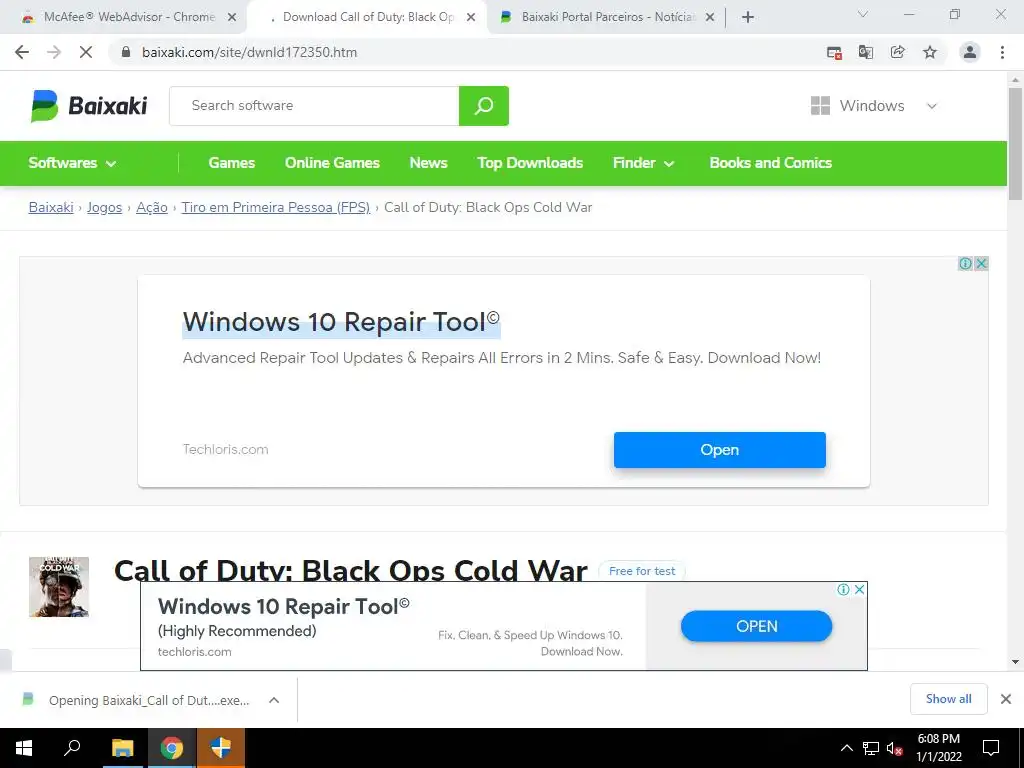Screen dimensions: 1024x768
Task: Open Tiro em Primeira Pessoa (FPS) breadcrumb
Action: point(276,207)
